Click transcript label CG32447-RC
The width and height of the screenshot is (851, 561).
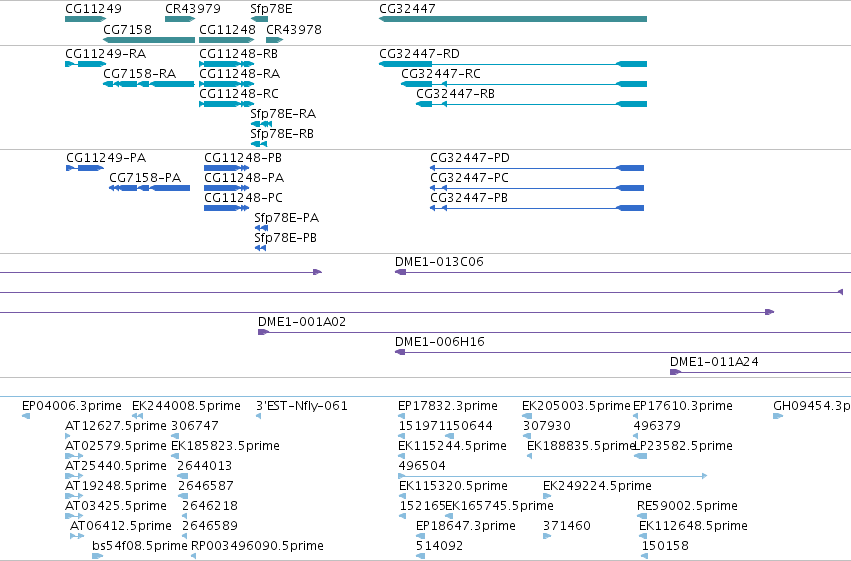pos(441,73)
